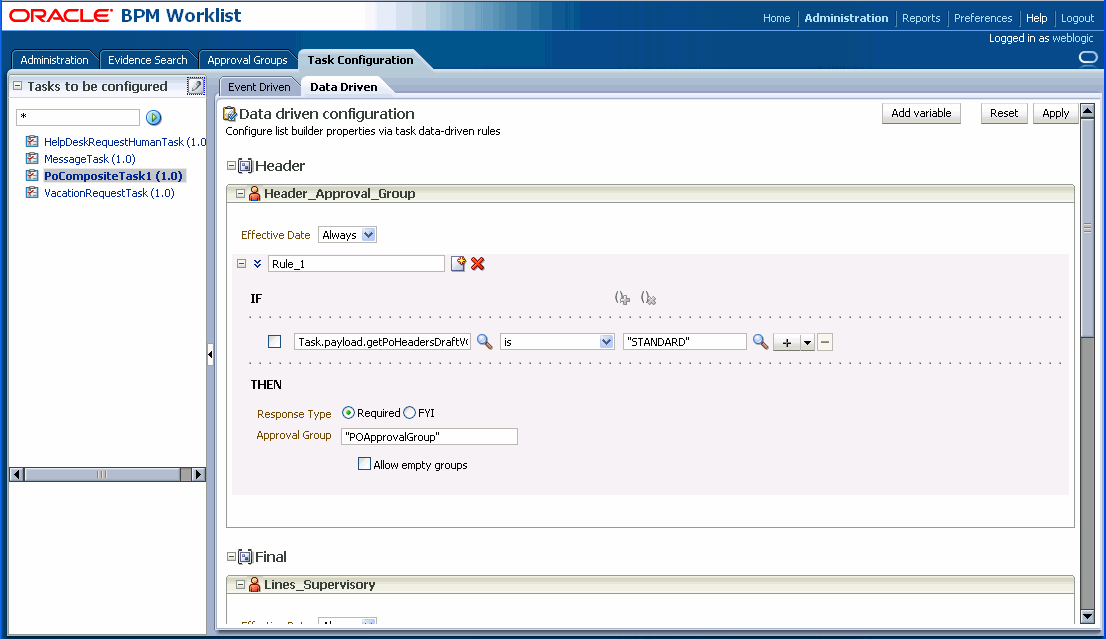The image size is (1106, 639).
Task: Open the Approval Groups tab
Action: click(x=247, y=59)
